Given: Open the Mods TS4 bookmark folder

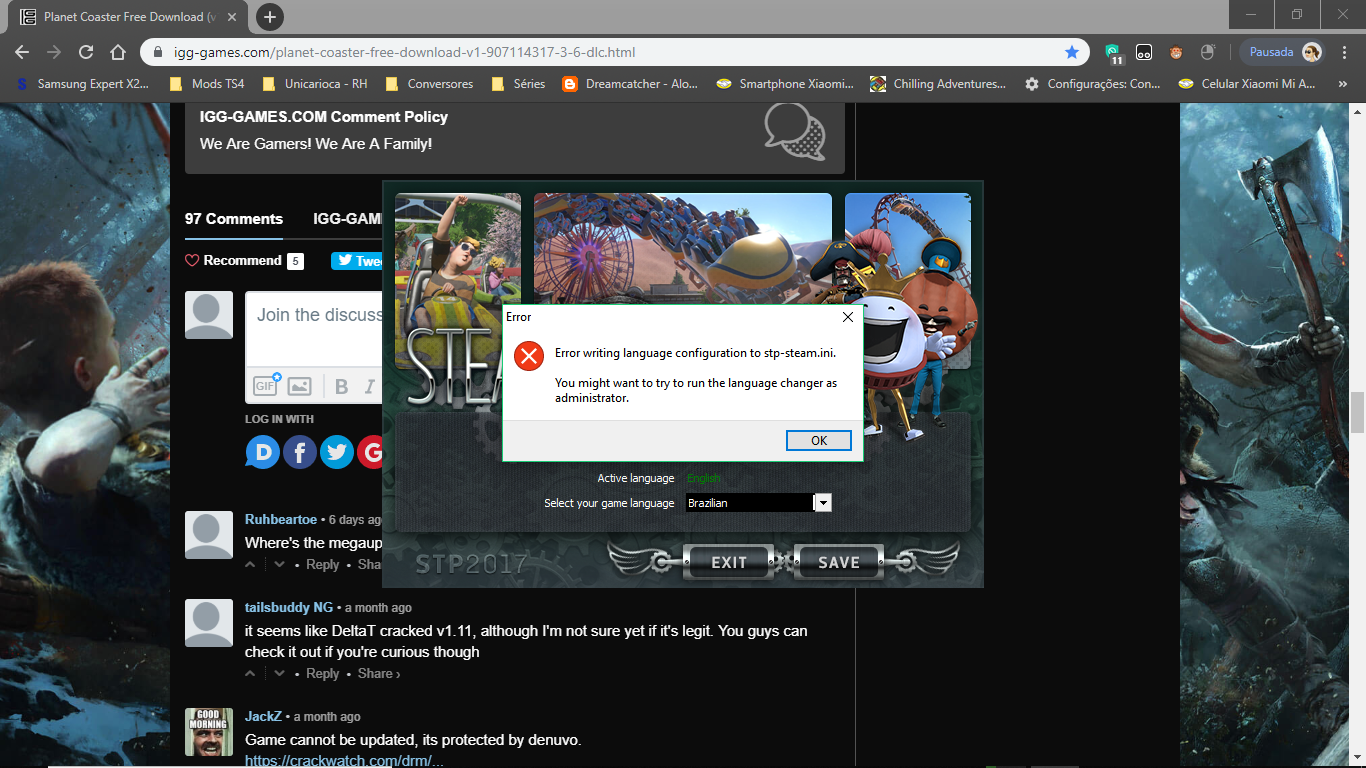Looking at the screenshot, I should click(207, 84).
